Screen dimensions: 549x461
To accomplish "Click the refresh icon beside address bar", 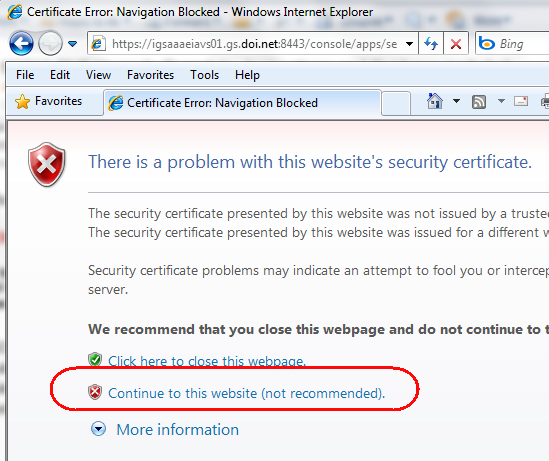I will click(431, 44).
